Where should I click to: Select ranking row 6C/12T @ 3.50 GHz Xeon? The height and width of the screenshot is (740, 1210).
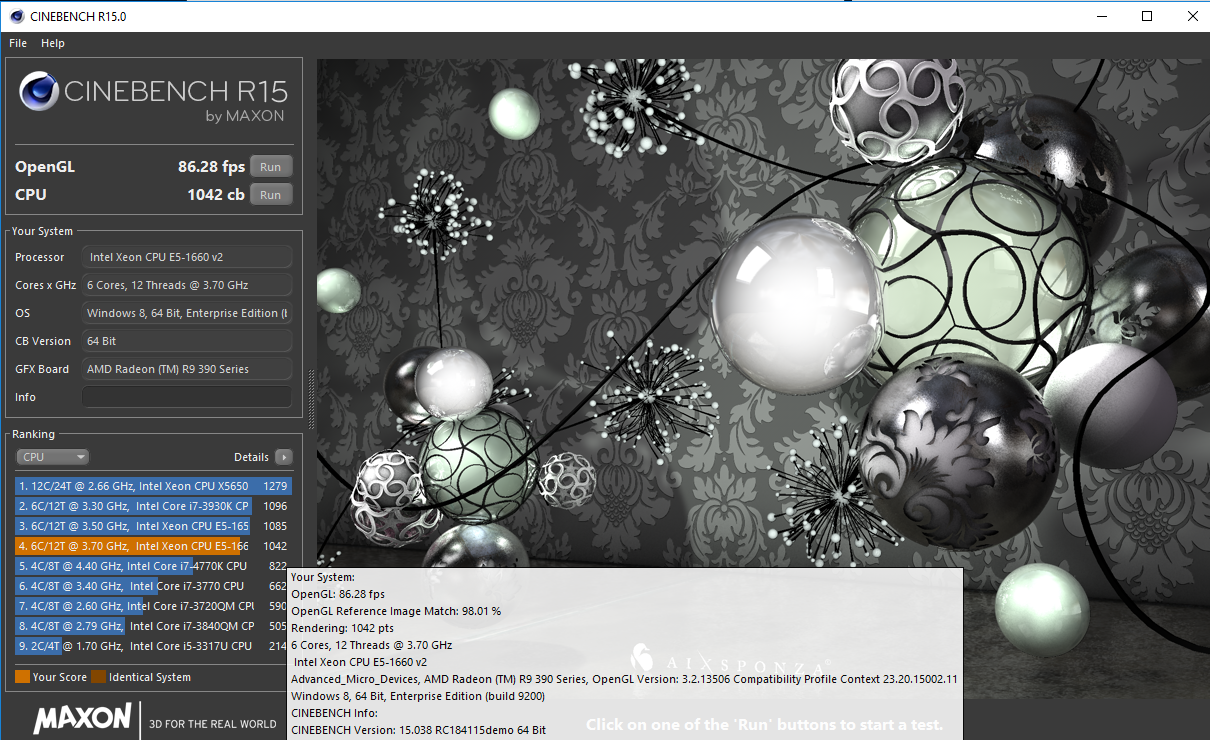pyautogui.click(x=154, y=526)
